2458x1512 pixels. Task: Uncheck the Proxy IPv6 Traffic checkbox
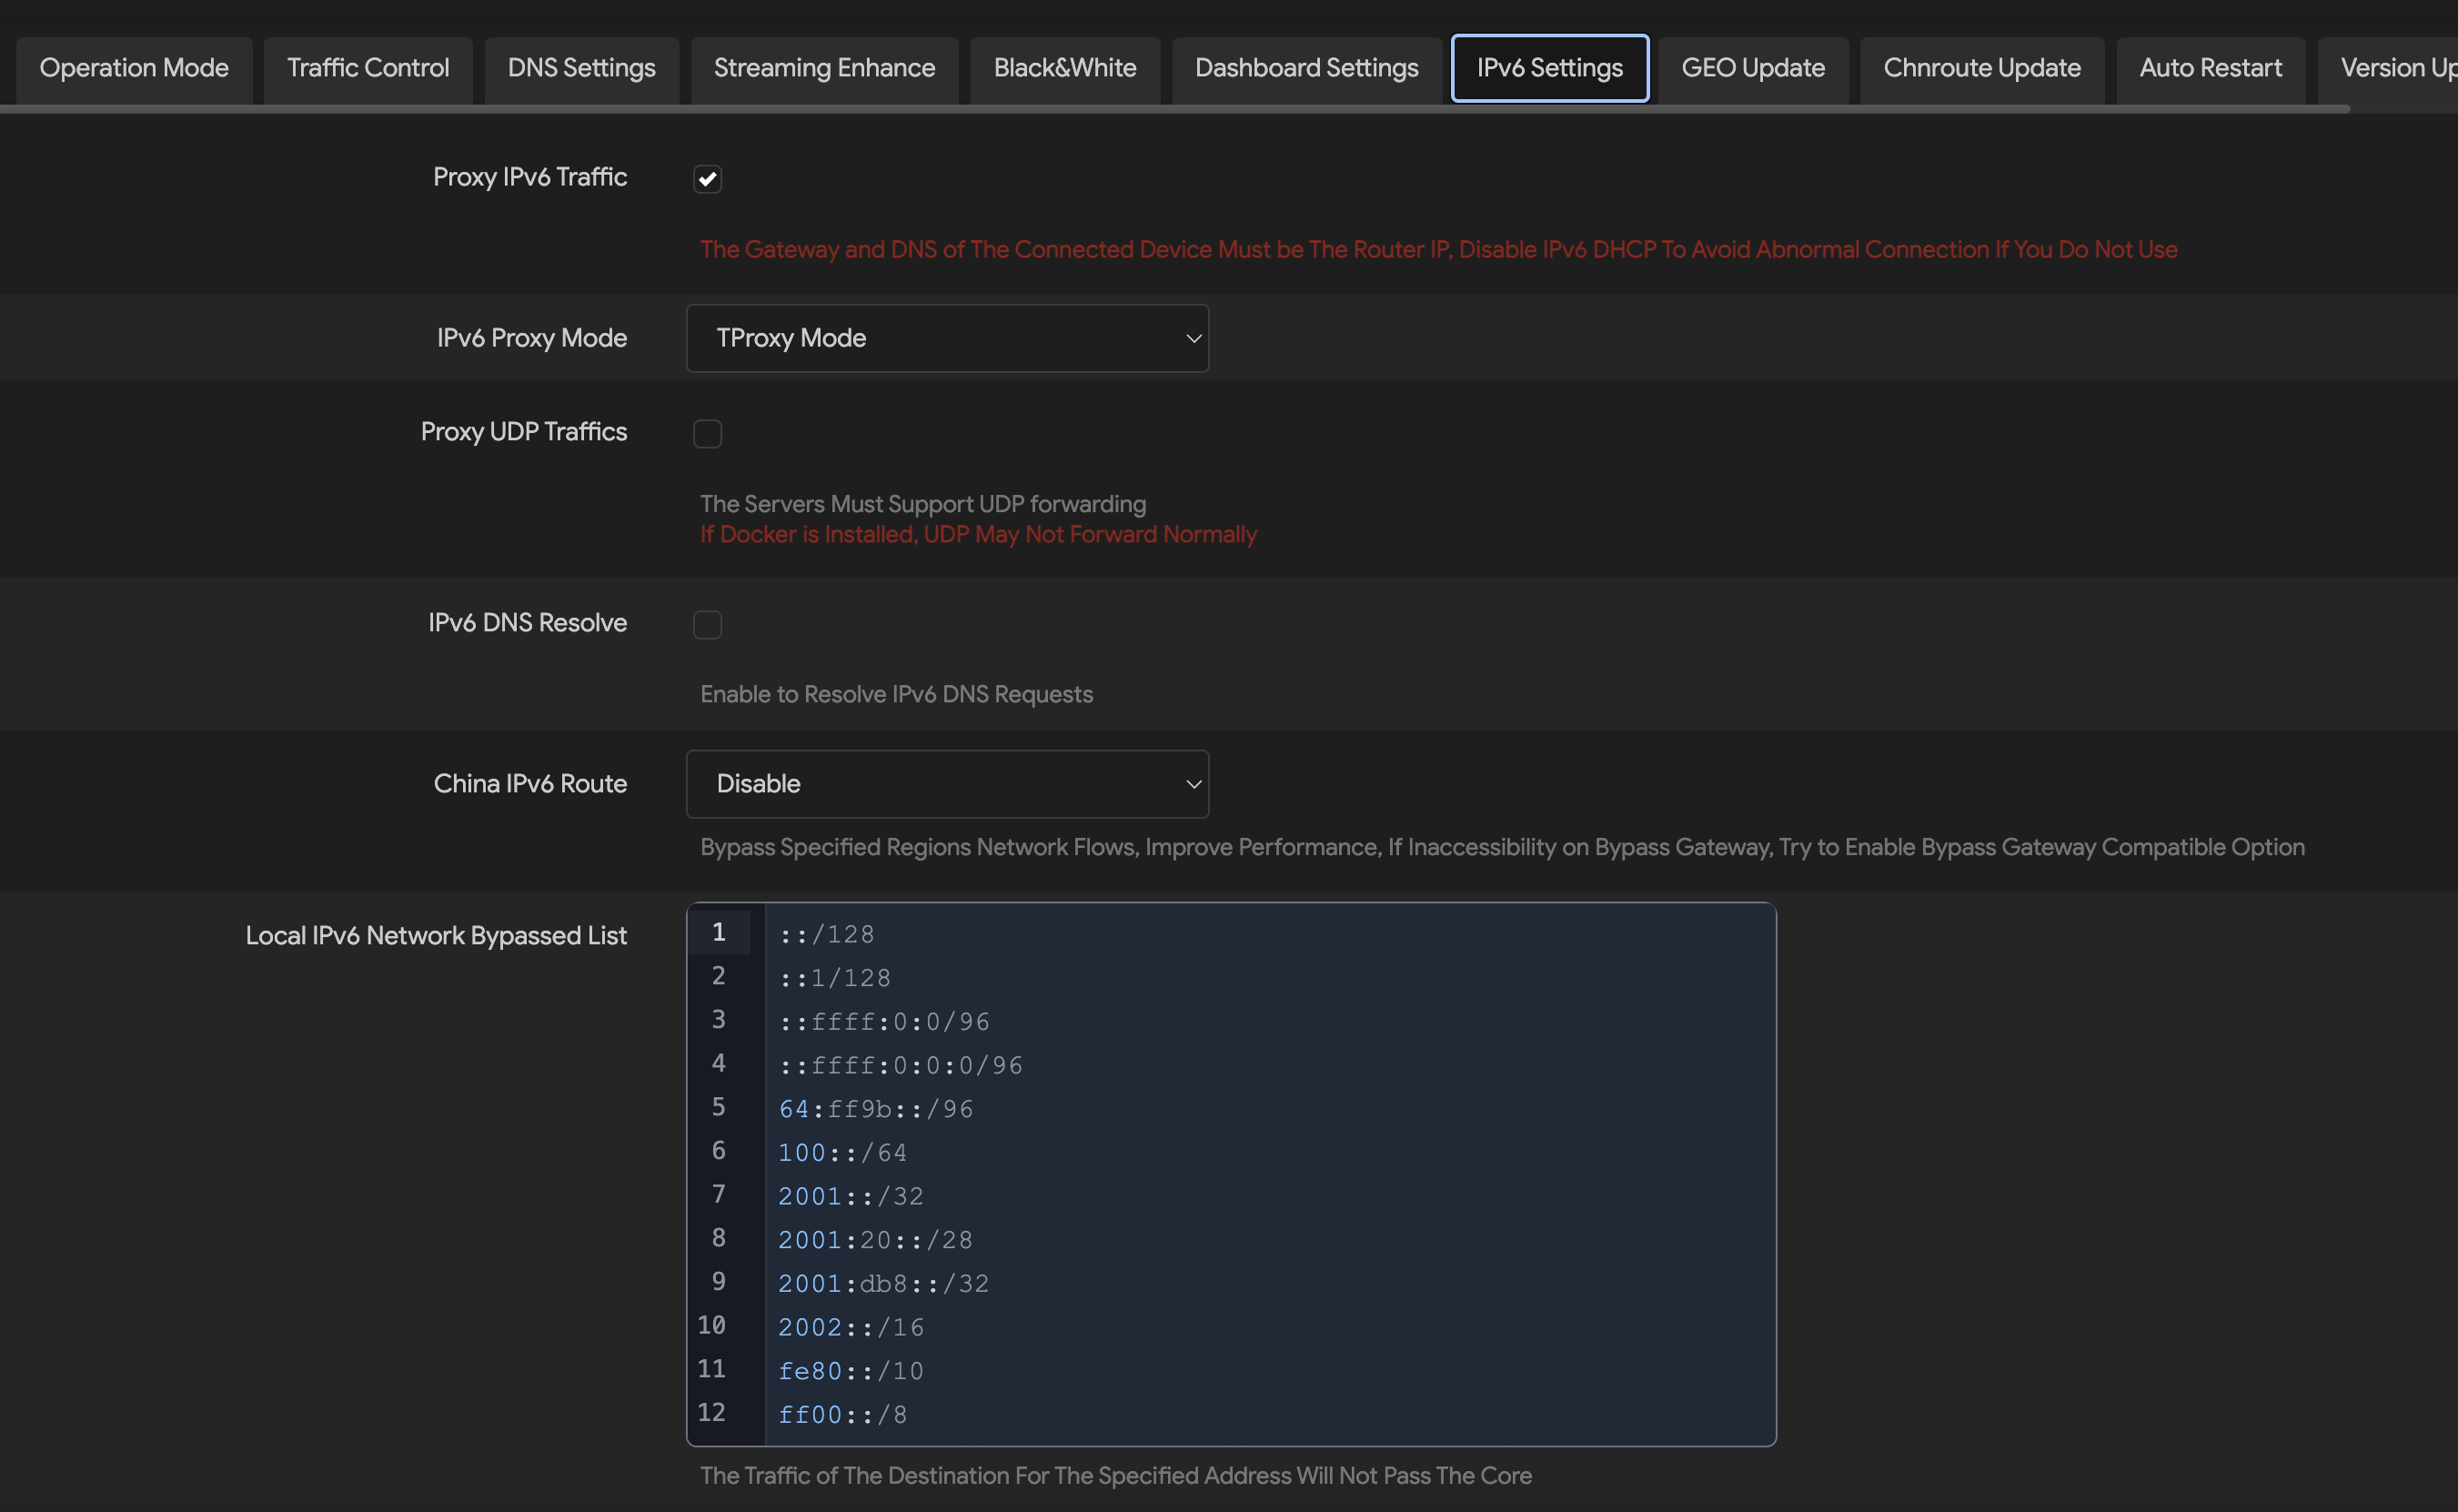click(708, 179)
